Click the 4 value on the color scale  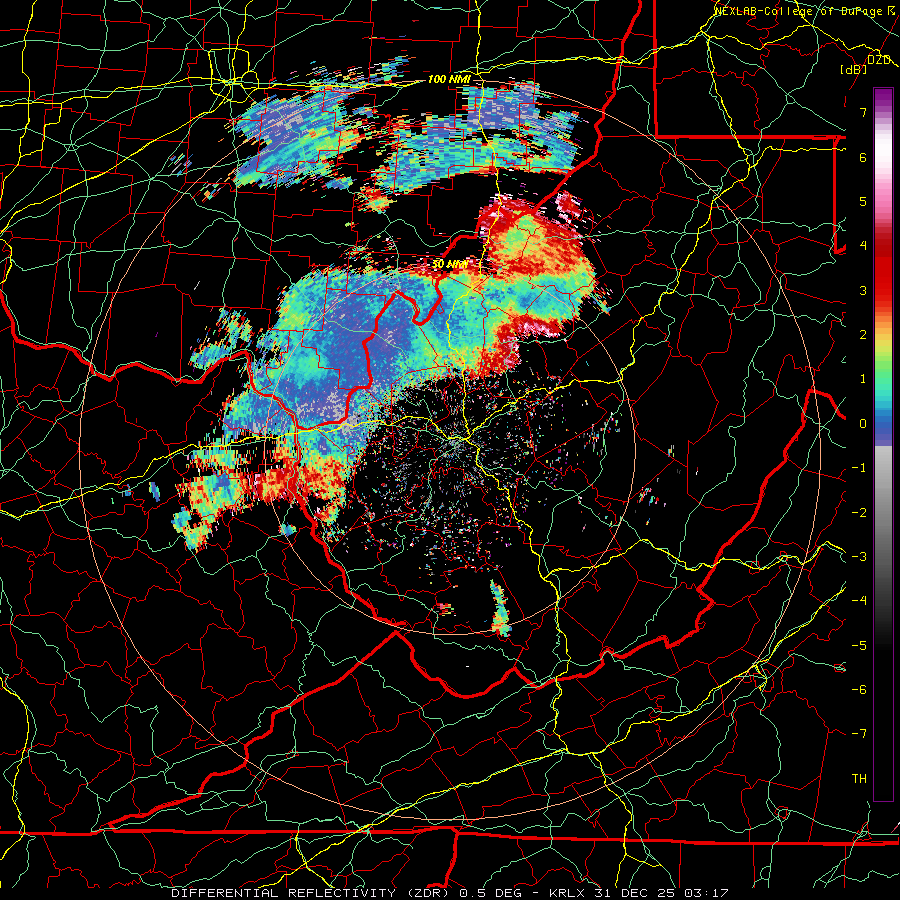point(863,246)
